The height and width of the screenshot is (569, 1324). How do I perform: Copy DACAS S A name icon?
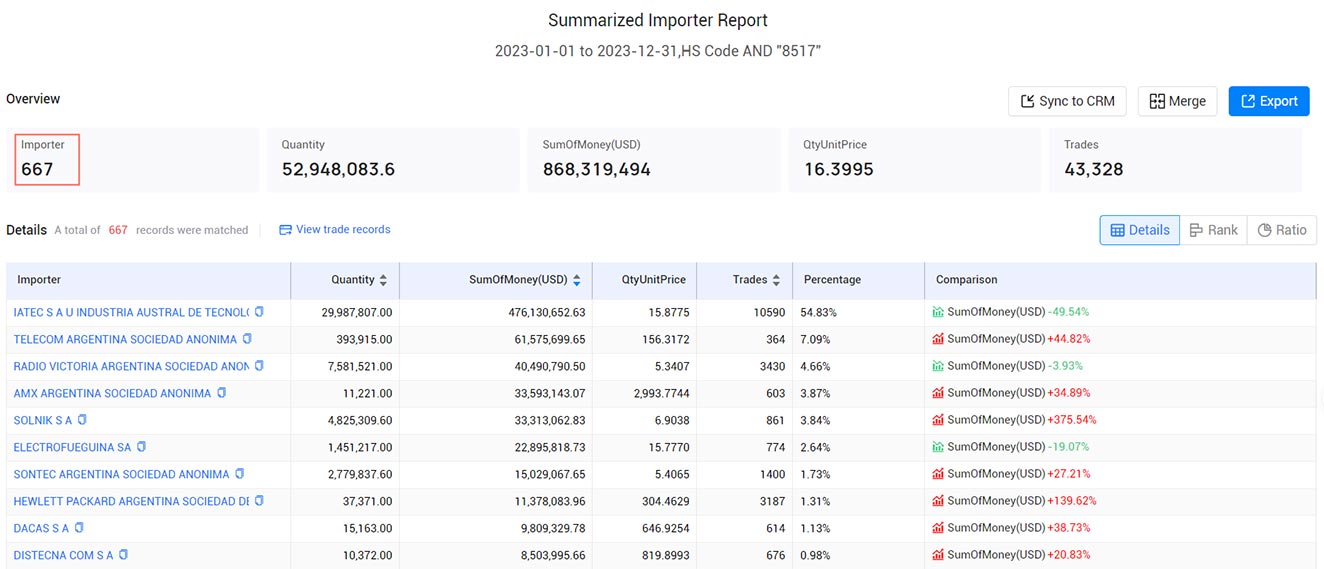(79, 528)
